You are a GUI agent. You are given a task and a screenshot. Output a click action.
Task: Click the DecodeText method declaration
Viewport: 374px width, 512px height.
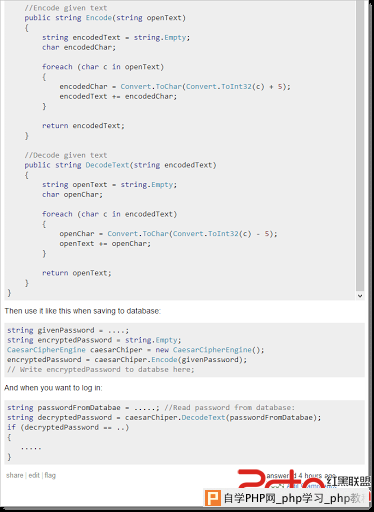(x=120, y=165)
